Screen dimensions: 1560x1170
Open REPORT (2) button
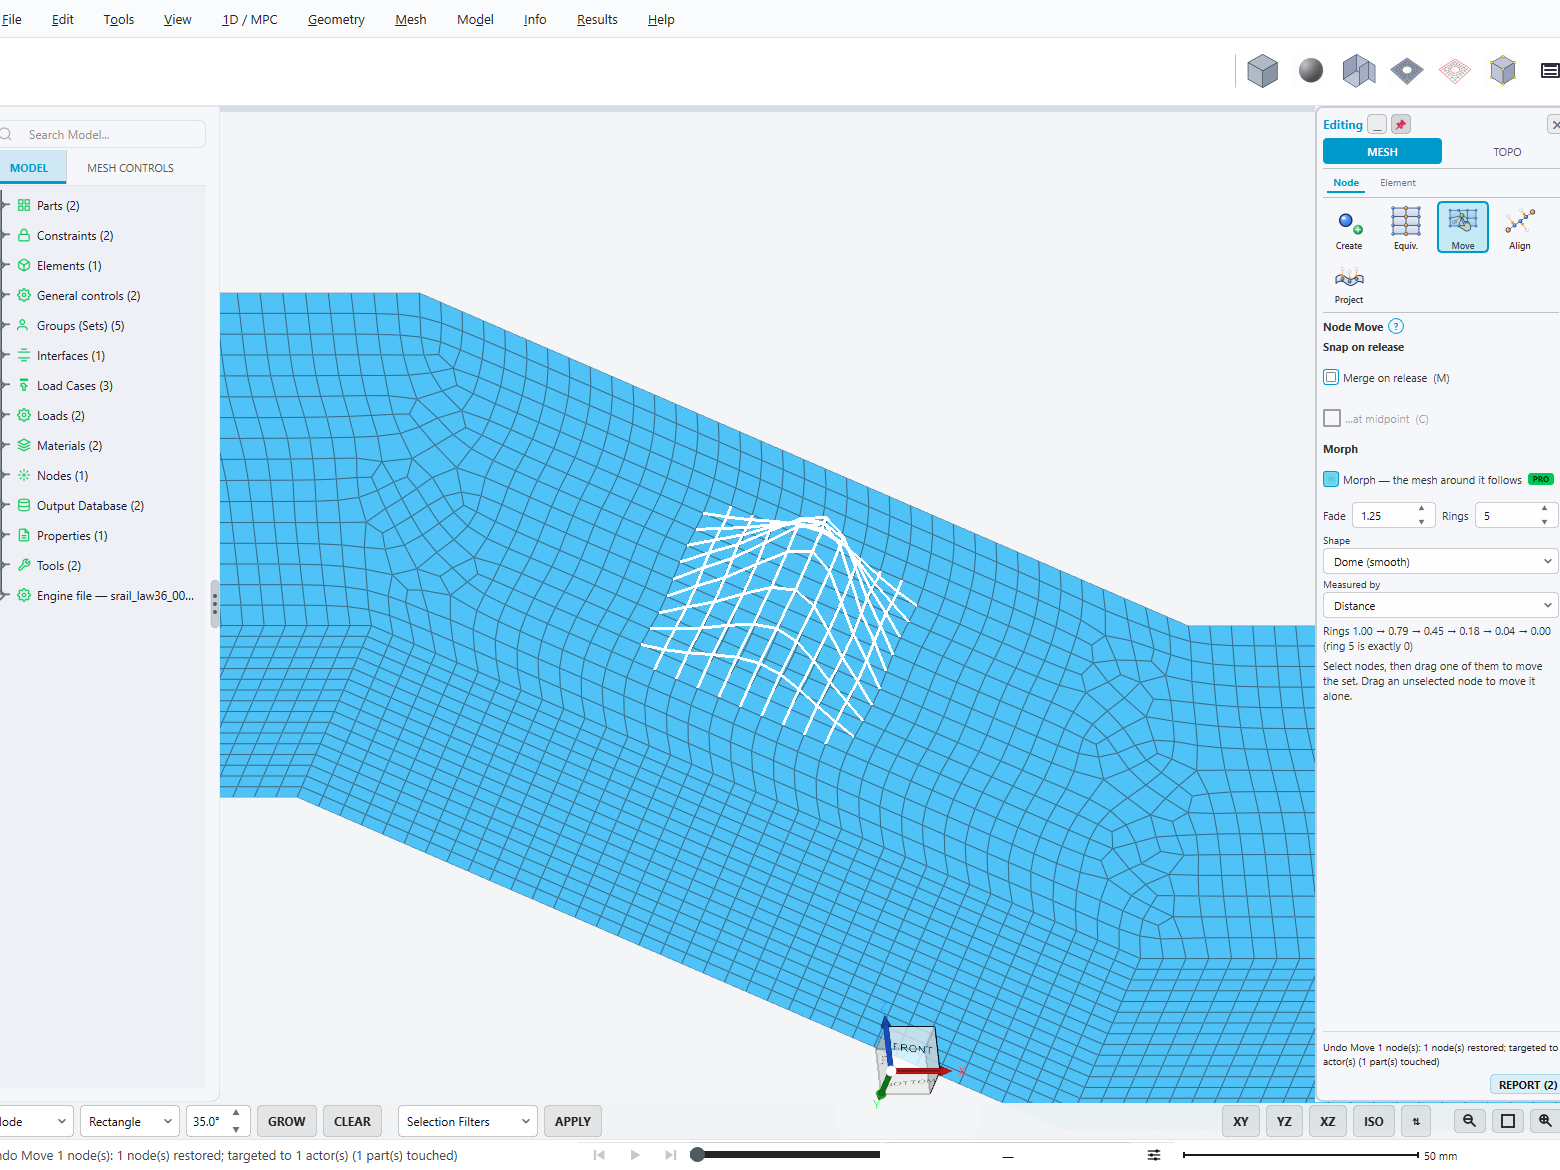1525,1085
